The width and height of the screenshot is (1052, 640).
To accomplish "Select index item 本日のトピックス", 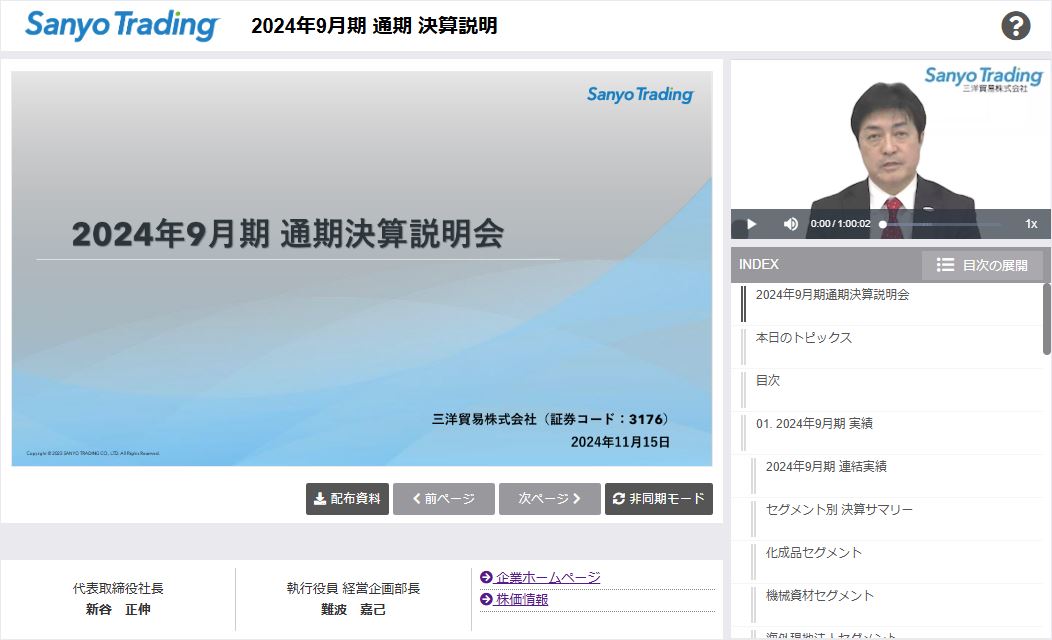I will (887, 347).
